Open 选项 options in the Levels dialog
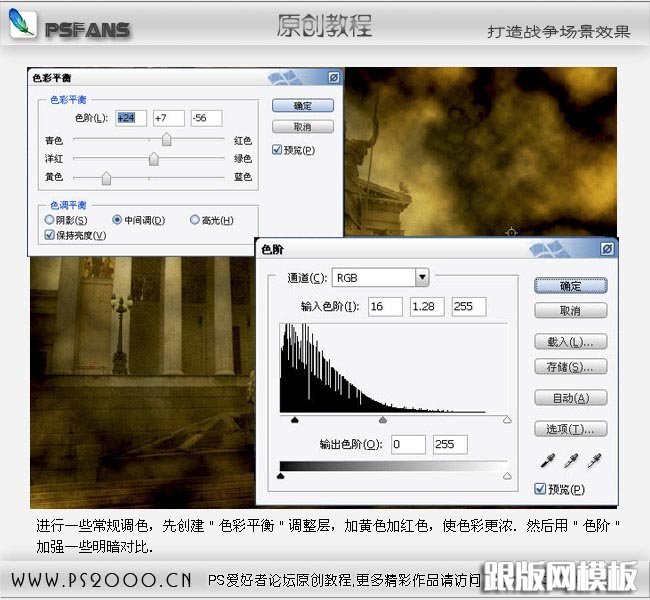Viewport: 650px width, 600px height. 570,429
